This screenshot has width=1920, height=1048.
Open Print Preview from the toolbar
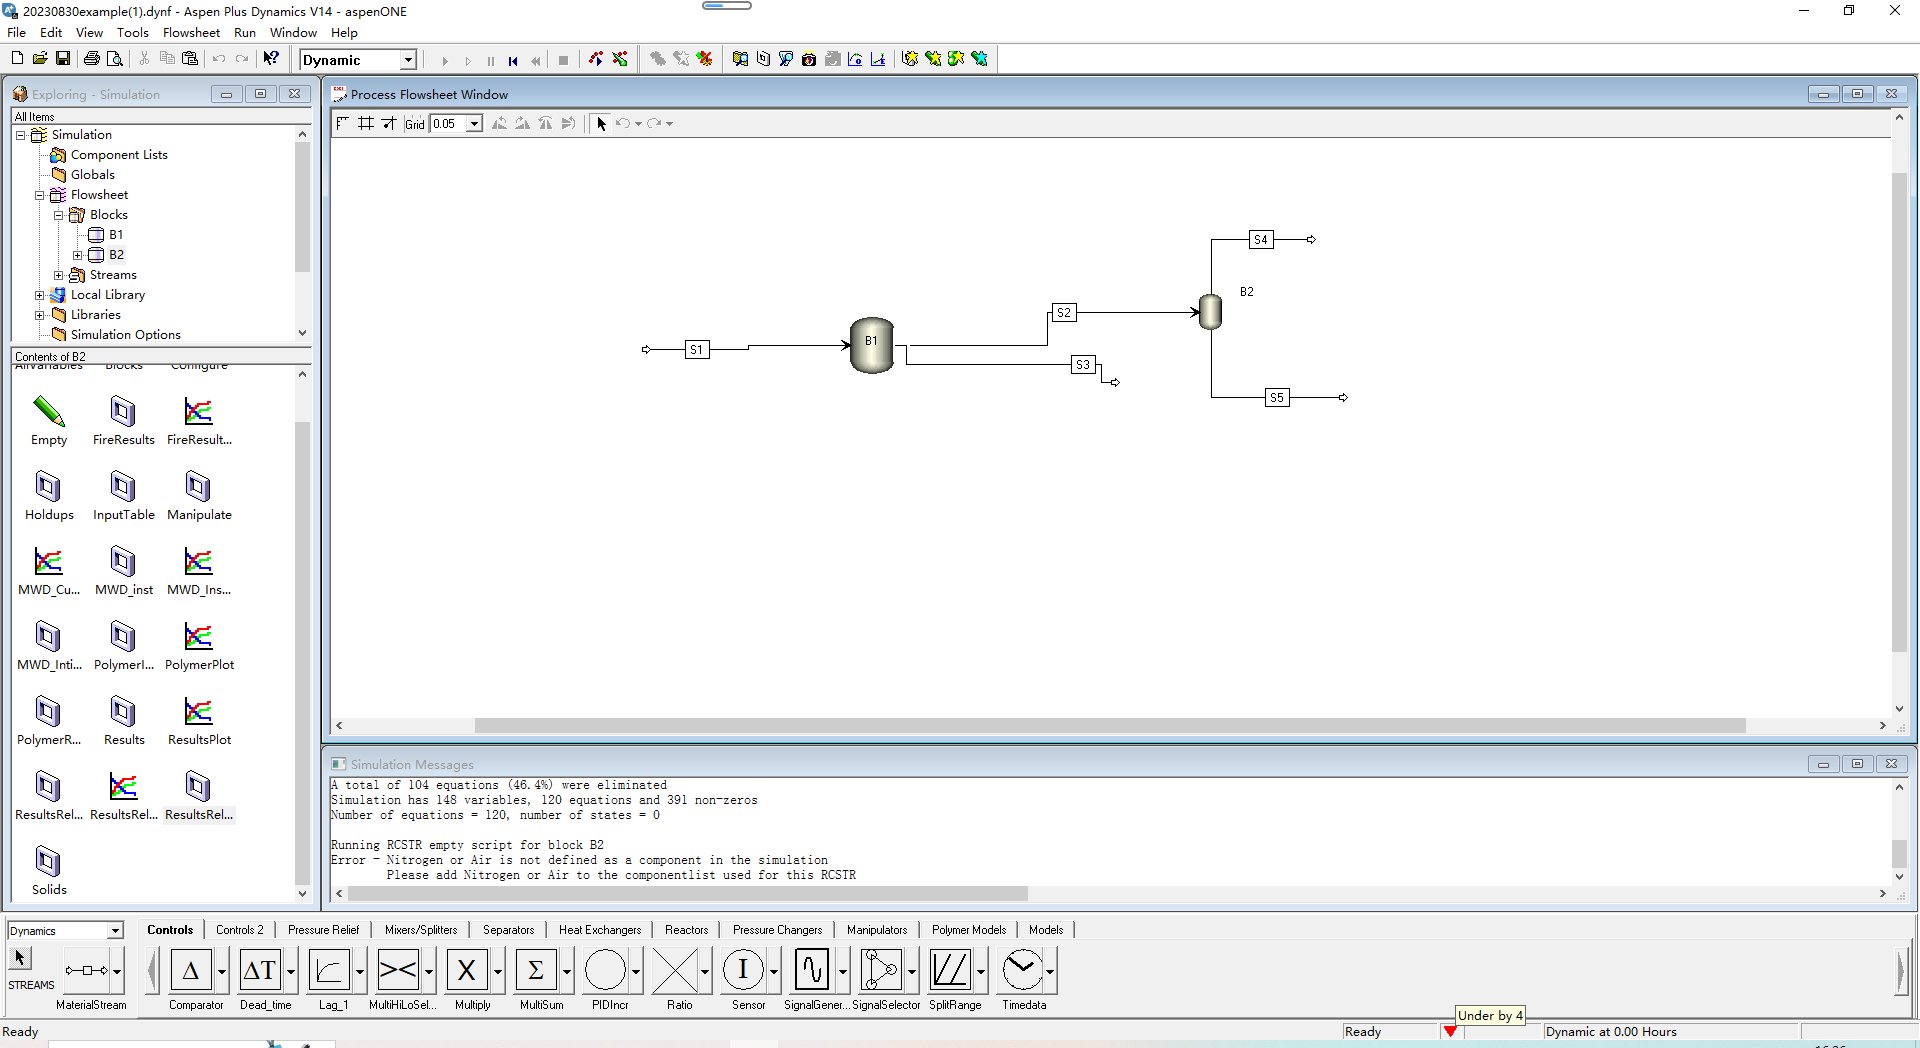[x=115, y=59]
